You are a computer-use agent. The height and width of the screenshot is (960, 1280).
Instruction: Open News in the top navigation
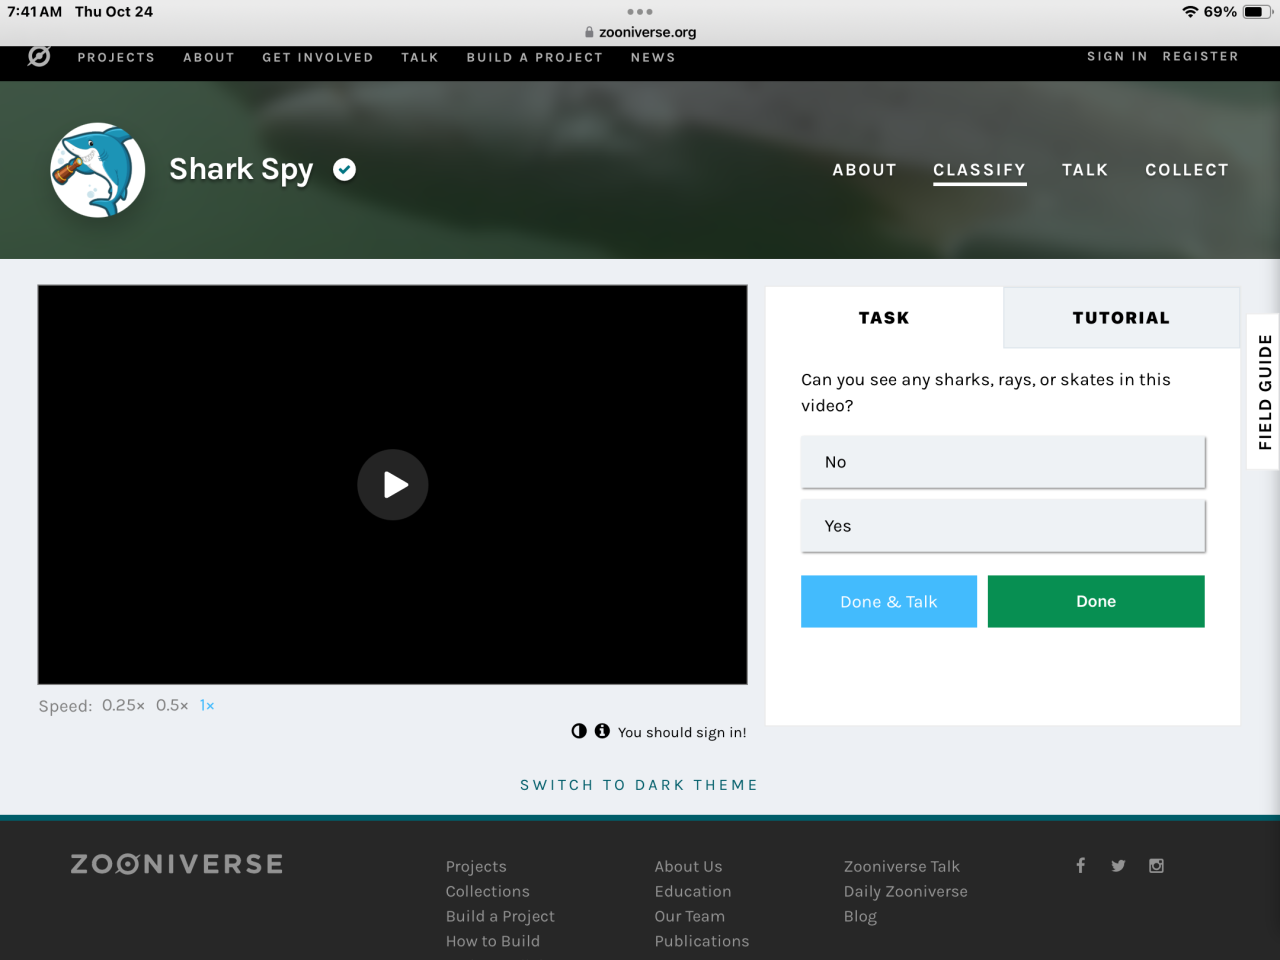pyautogui.click(x=653, y=57)
